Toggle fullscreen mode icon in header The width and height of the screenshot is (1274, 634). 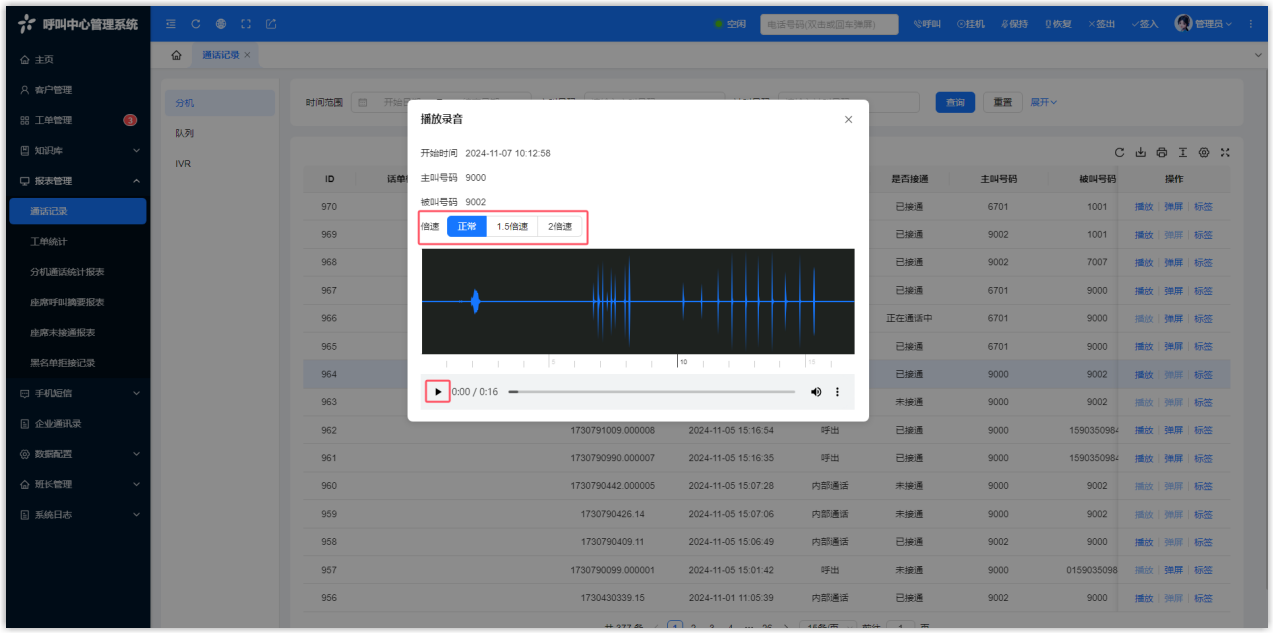(x=246, y=24)
